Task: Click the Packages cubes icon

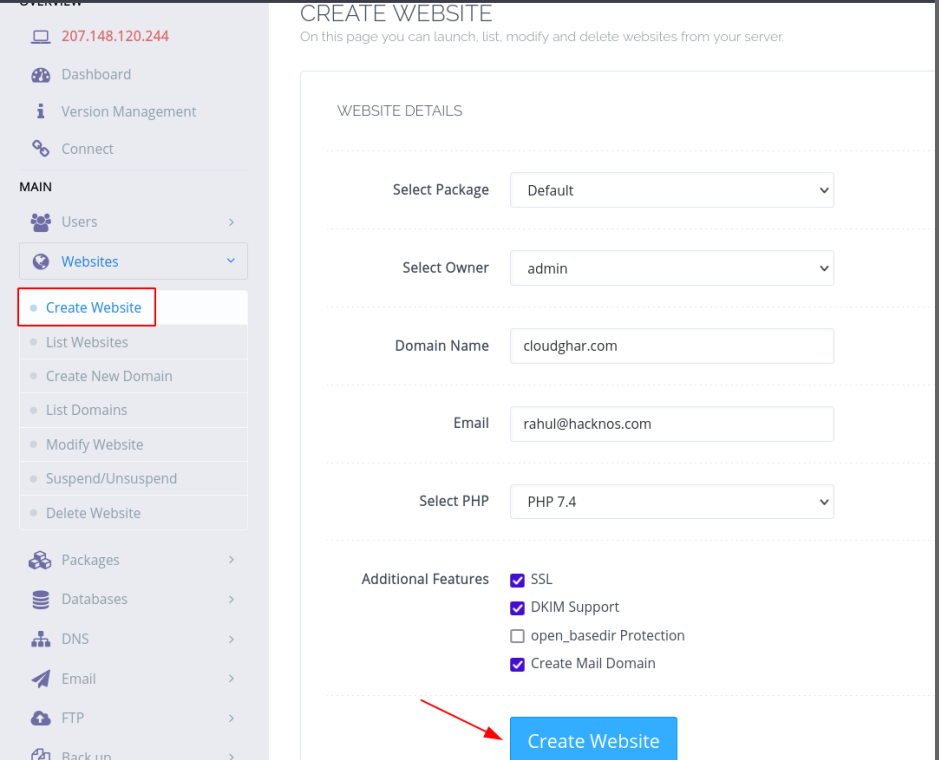Action: point(40,560)
